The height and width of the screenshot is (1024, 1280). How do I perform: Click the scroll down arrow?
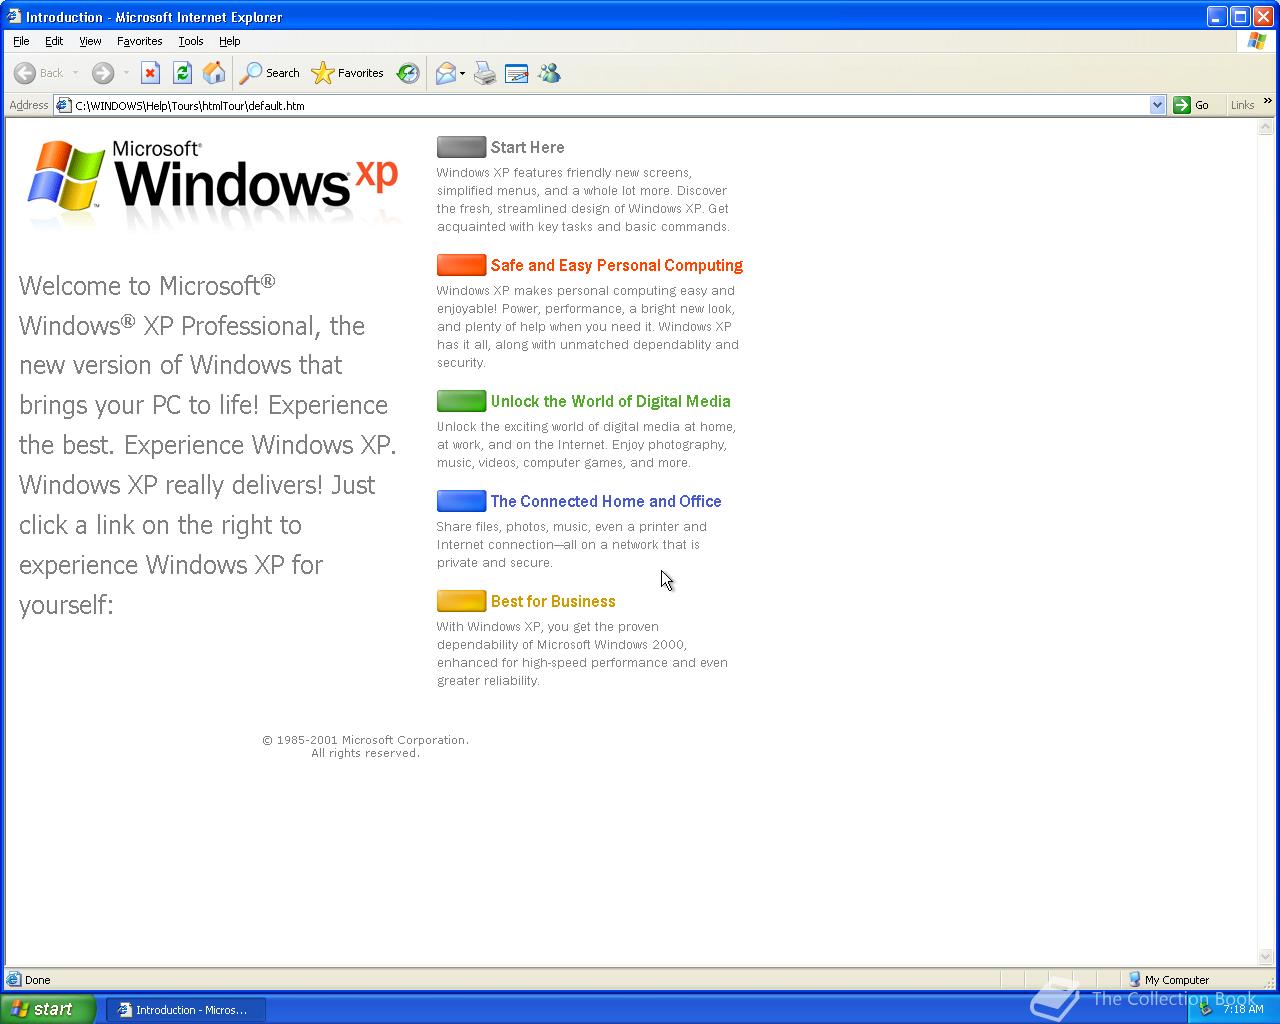[x=1265, y=957]
